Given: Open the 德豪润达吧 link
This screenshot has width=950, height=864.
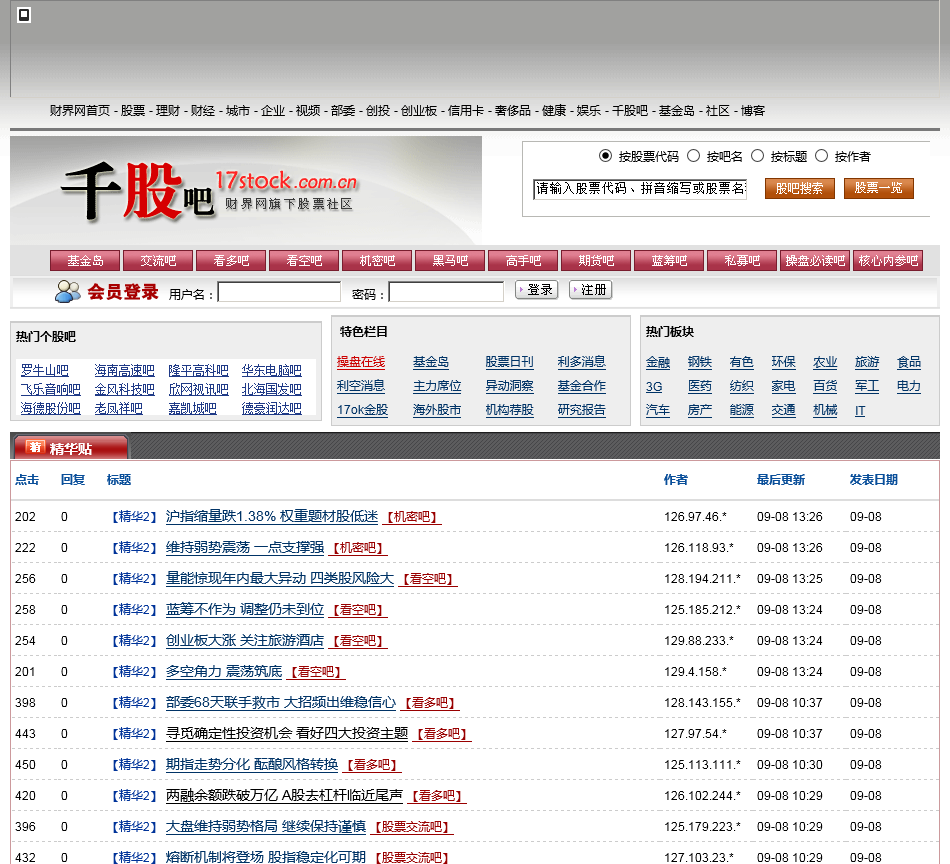Looking at the screenshot, I should tap(271, 408).
